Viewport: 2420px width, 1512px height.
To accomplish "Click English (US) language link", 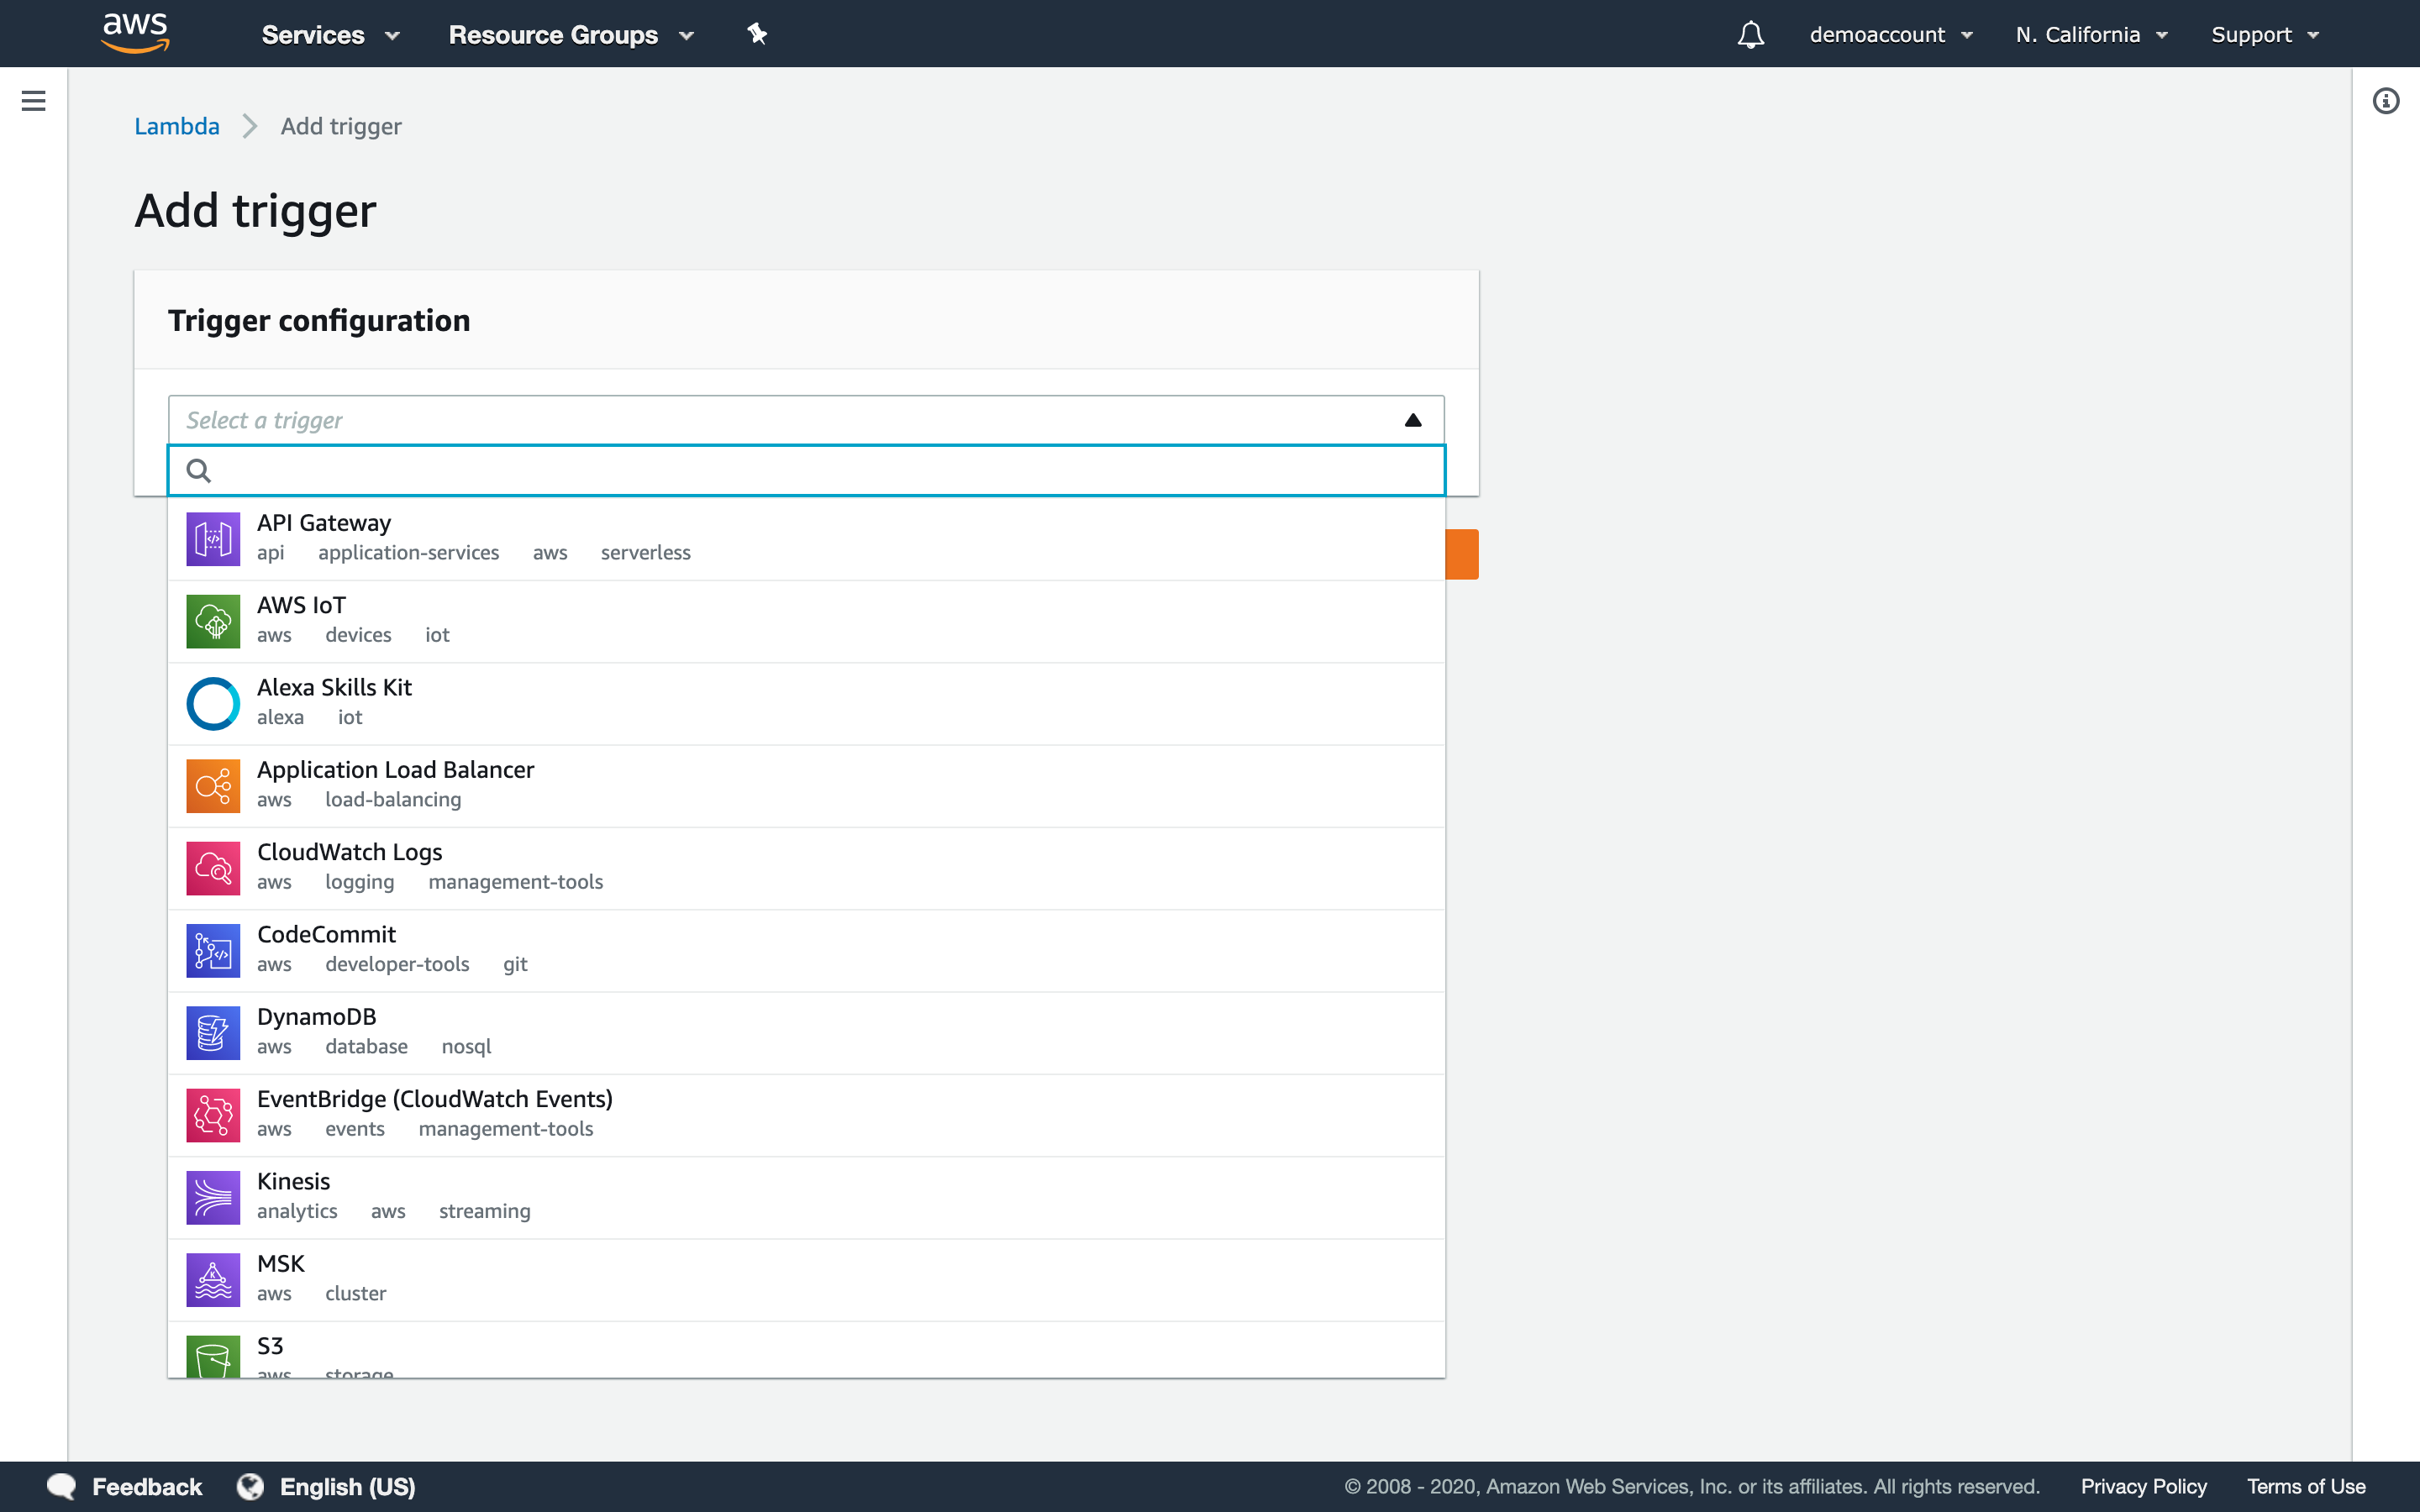I will 347,1487.
